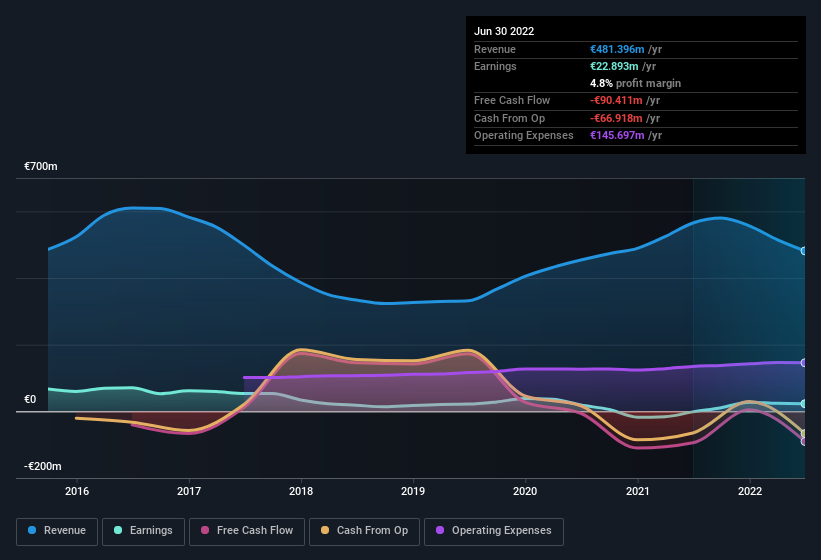The width and height of the screenshot is (821, 560).
Task: Click the teal Earnings legend dot
Action: coord(118,531)
